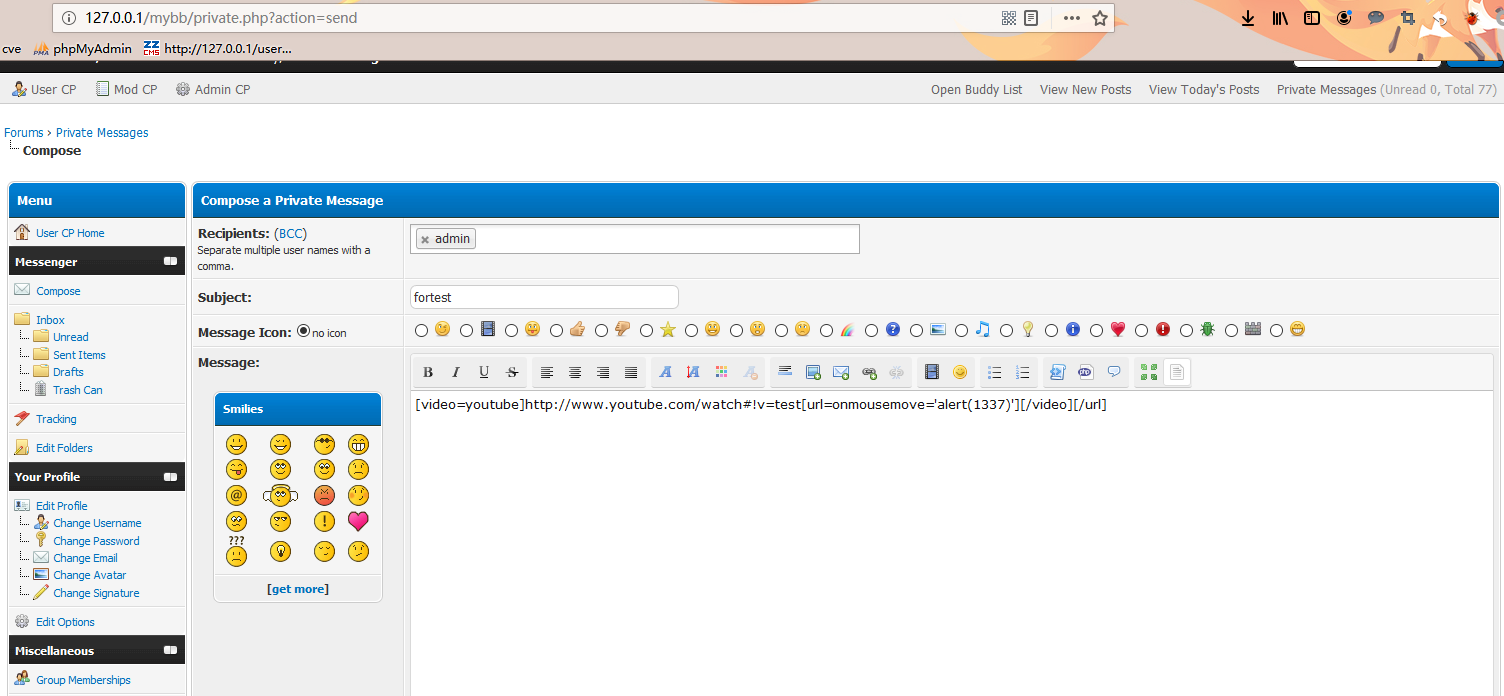
Task: Select the "no icon" message icon radio button
Action: [x=304, y=331]
